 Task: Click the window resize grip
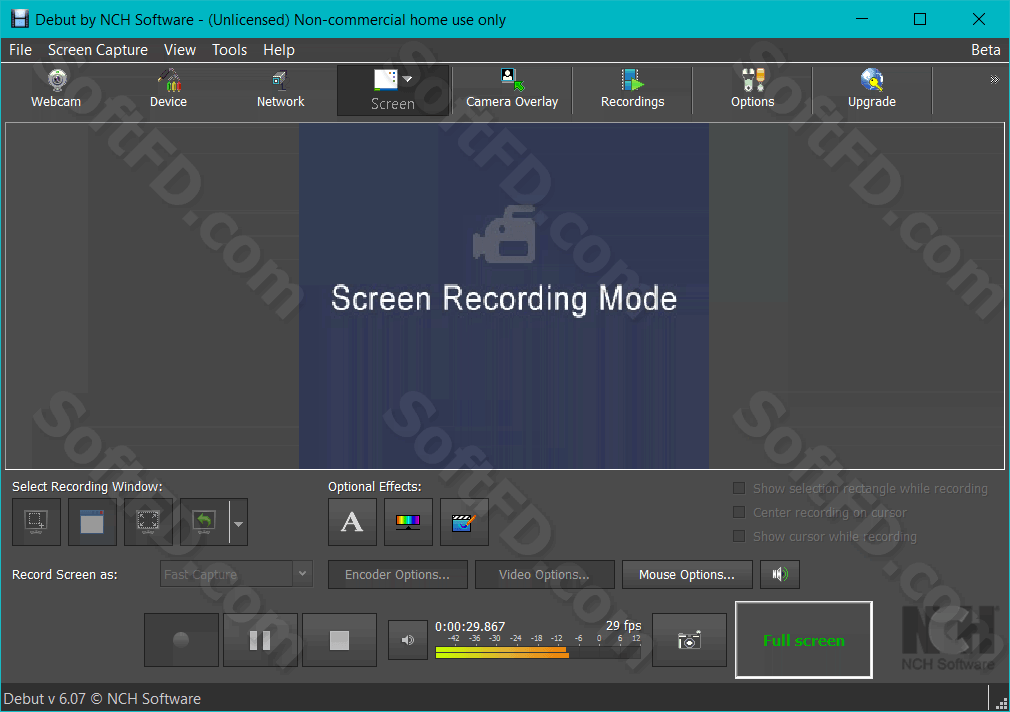coord(1001,704)
